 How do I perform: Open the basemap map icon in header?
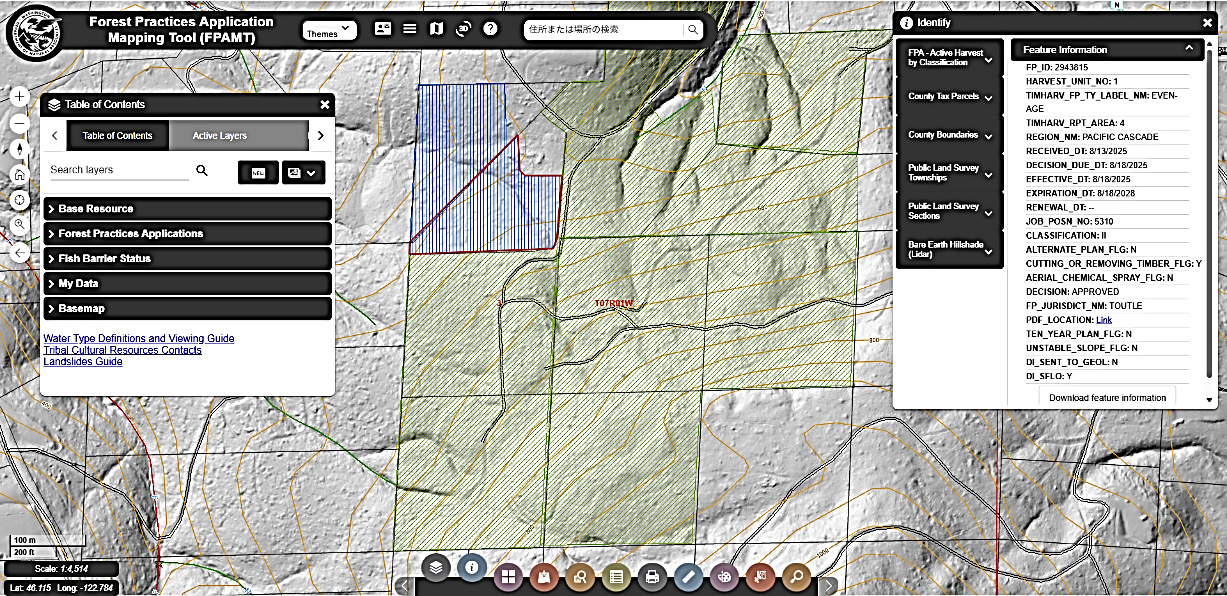point(436,30)
